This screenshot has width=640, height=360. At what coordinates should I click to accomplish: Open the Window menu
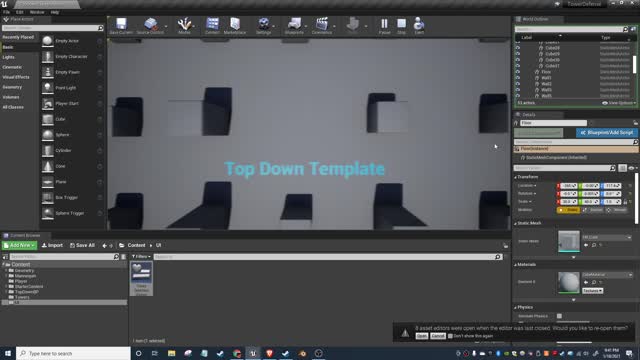click(37, 12)
